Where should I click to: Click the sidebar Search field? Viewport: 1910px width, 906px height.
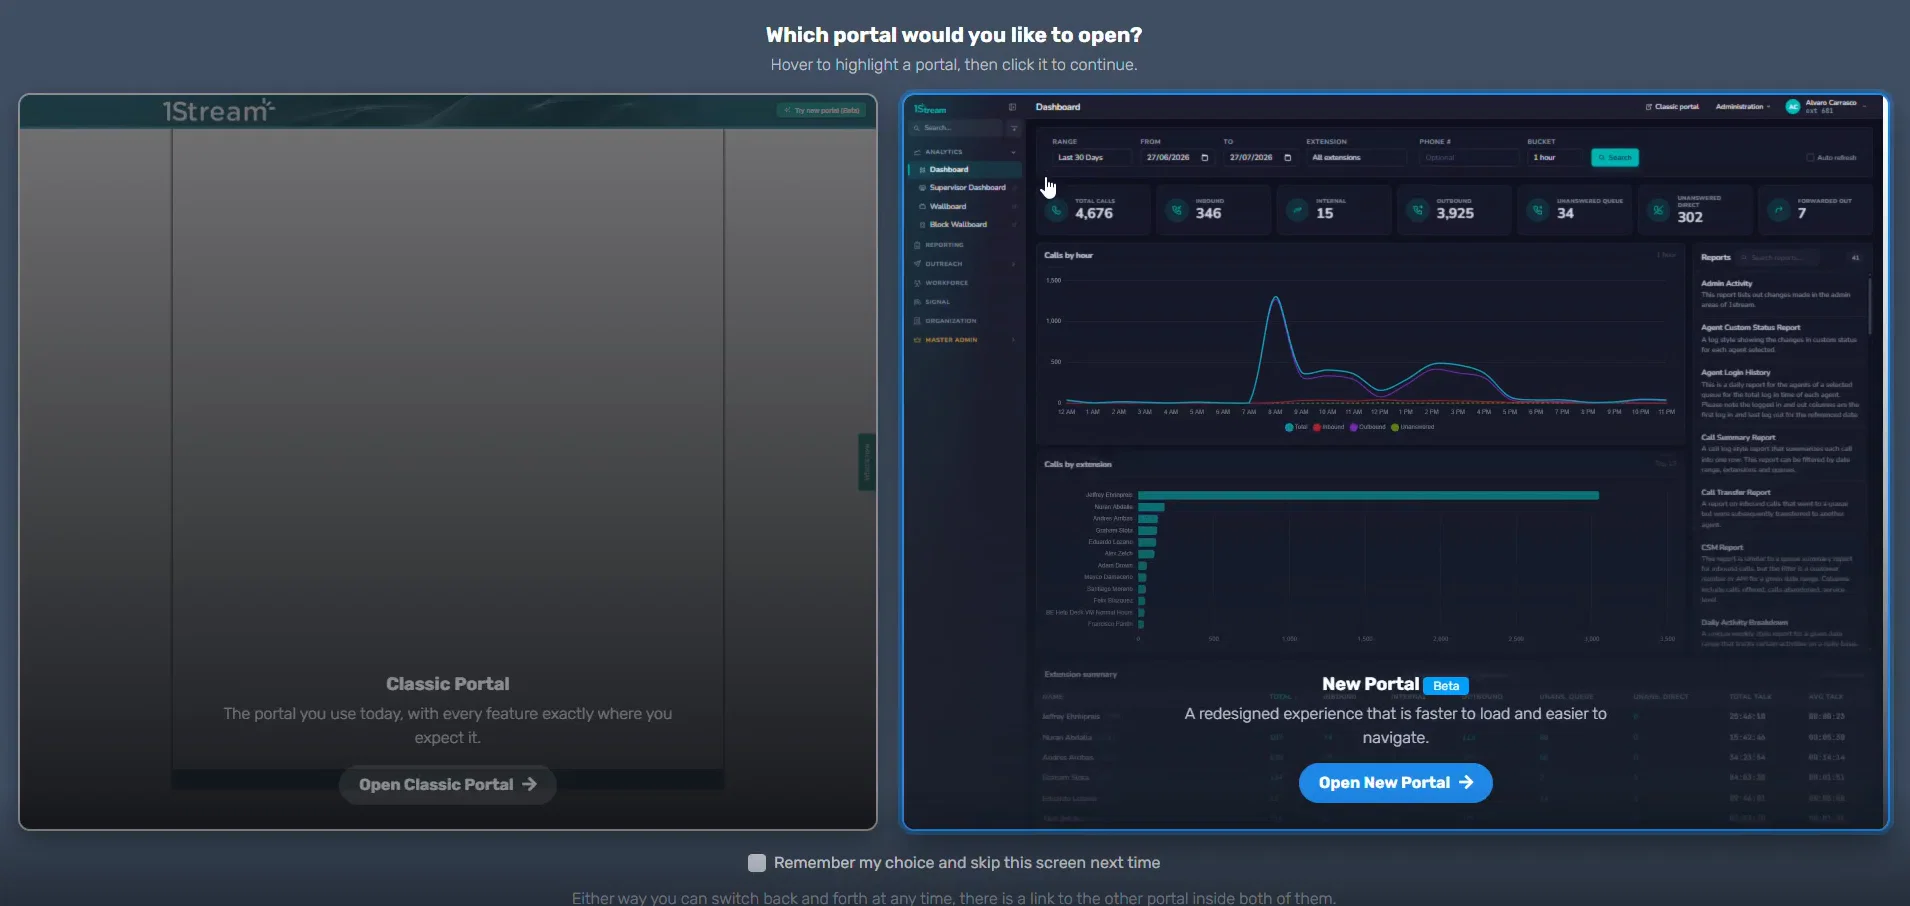pos(957,128)
